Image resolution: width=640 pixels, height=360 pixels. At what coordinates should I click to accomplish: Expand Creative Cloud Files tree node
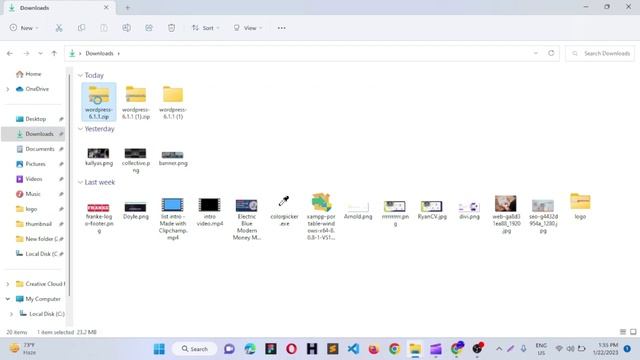pyautogui.click(x=8, y=284)
